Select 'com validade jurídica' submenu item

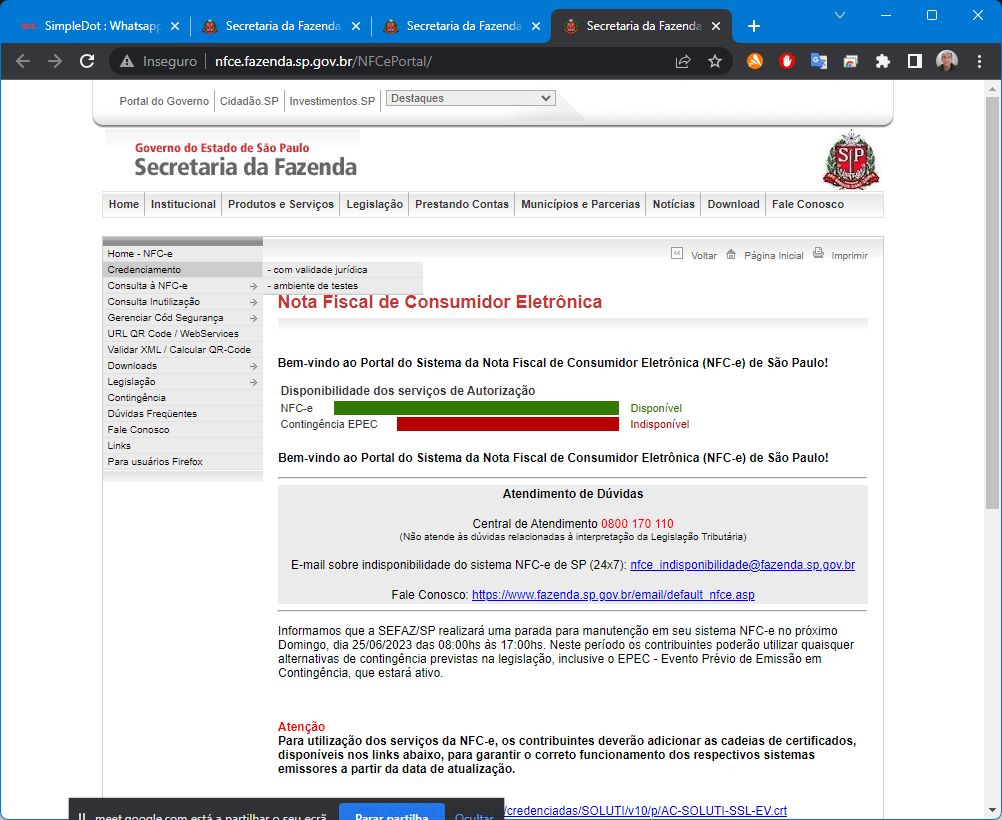click(x=320, y=270)
